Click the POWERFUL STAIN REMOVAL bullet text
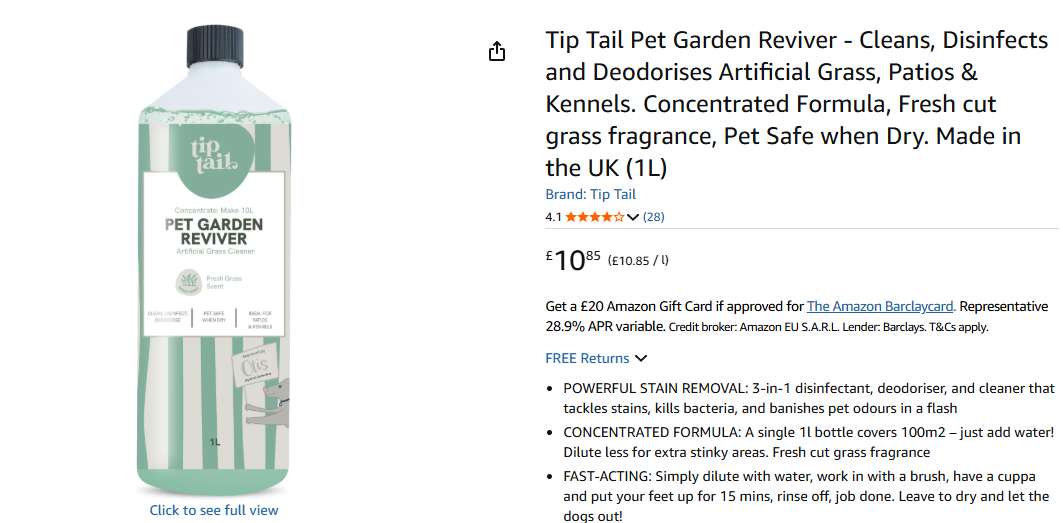 point(809,398)
